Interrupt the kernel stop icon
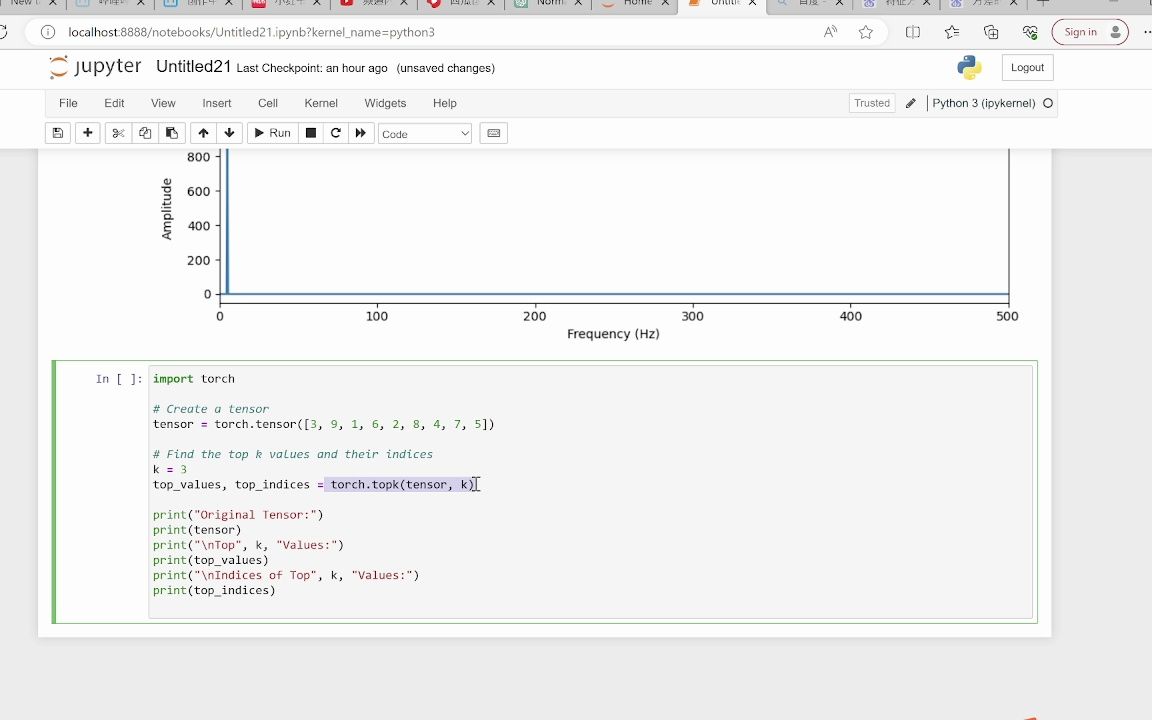1152x720 pixels. coord(311,133)
